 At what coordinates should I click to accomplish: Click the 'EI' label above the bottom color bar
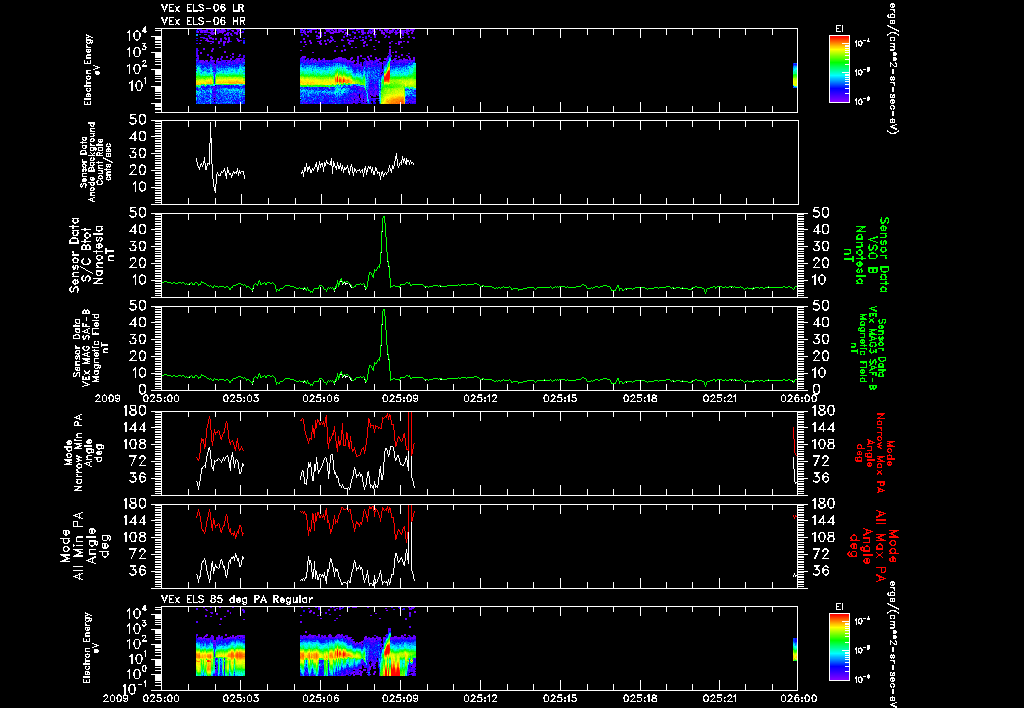(x=839, y=607)
